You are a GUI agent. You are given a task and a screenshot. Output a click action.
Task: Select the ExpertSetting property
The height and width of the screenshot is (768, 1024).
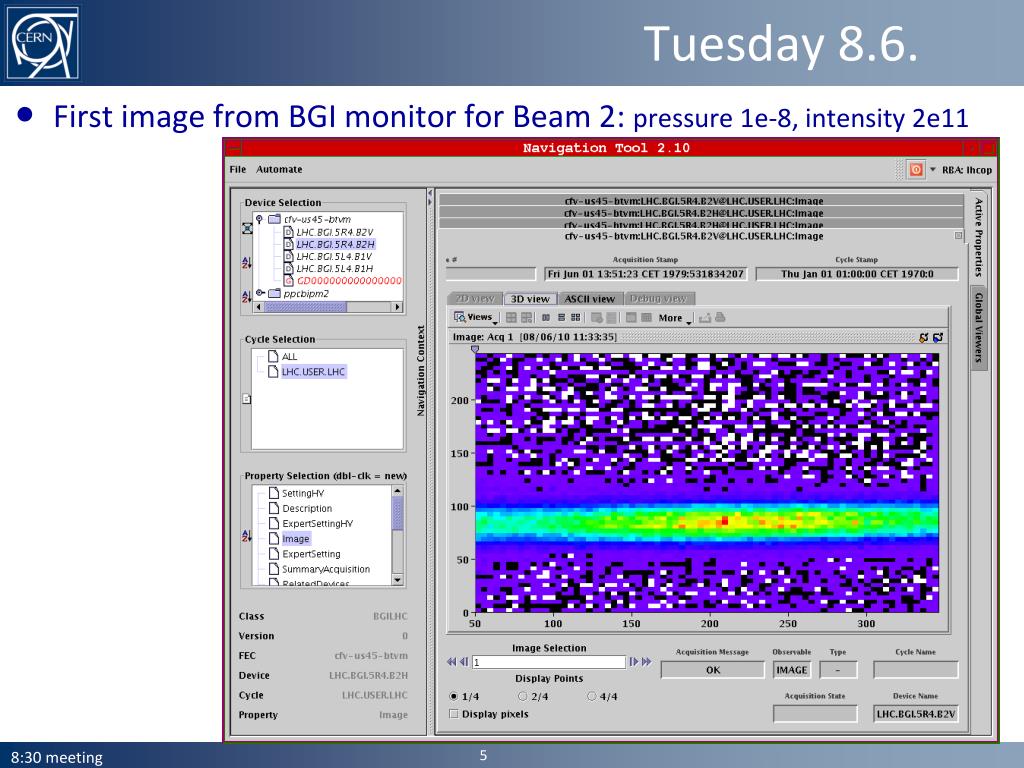[x=311, y=554]
